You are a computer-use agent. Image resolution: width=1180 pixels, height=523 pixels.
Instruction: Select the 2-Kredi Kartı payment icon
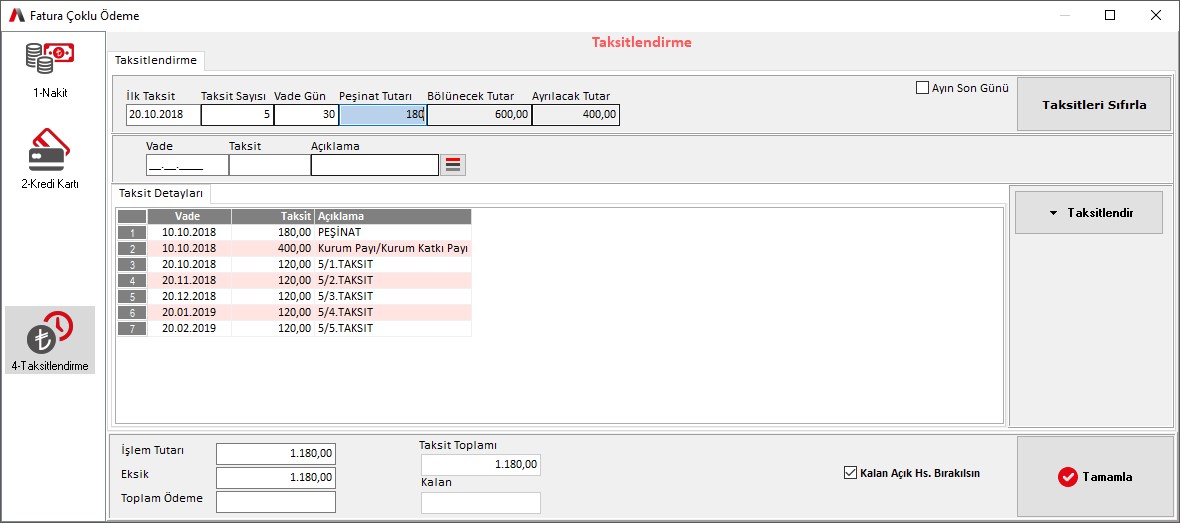click(50, 150)
